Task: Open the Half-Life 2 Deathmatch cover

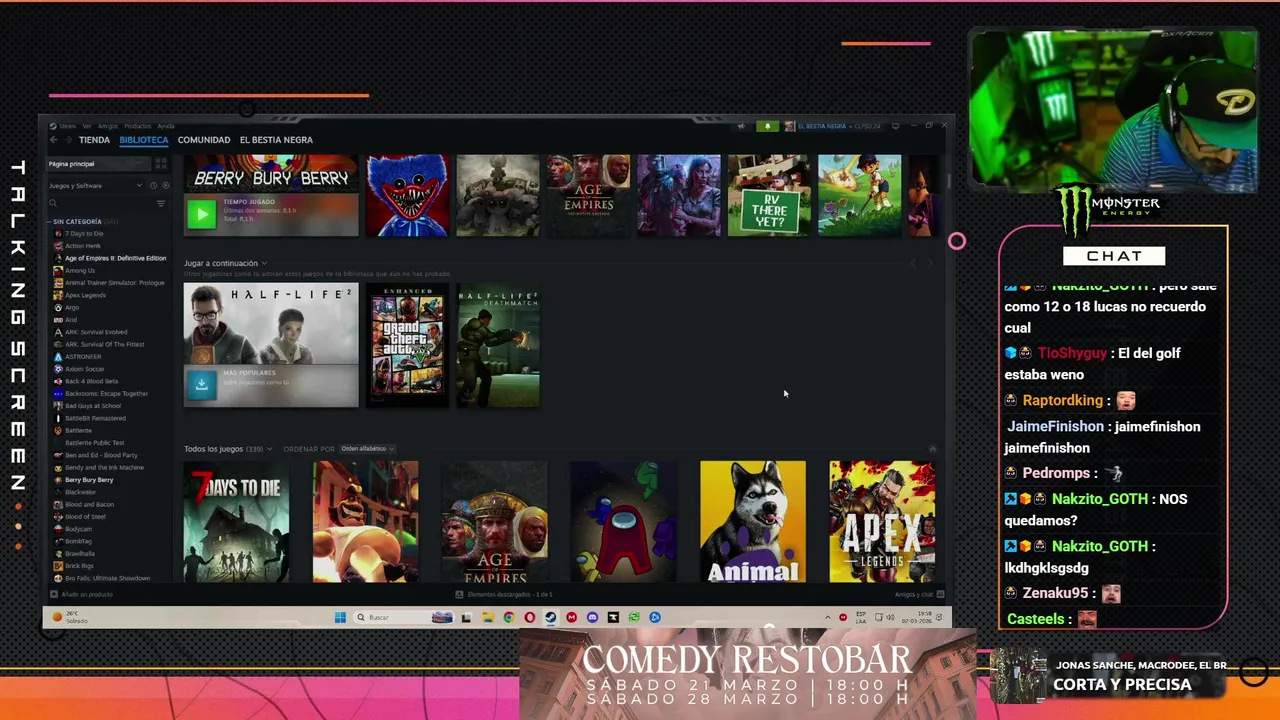Action: [498, 346]
